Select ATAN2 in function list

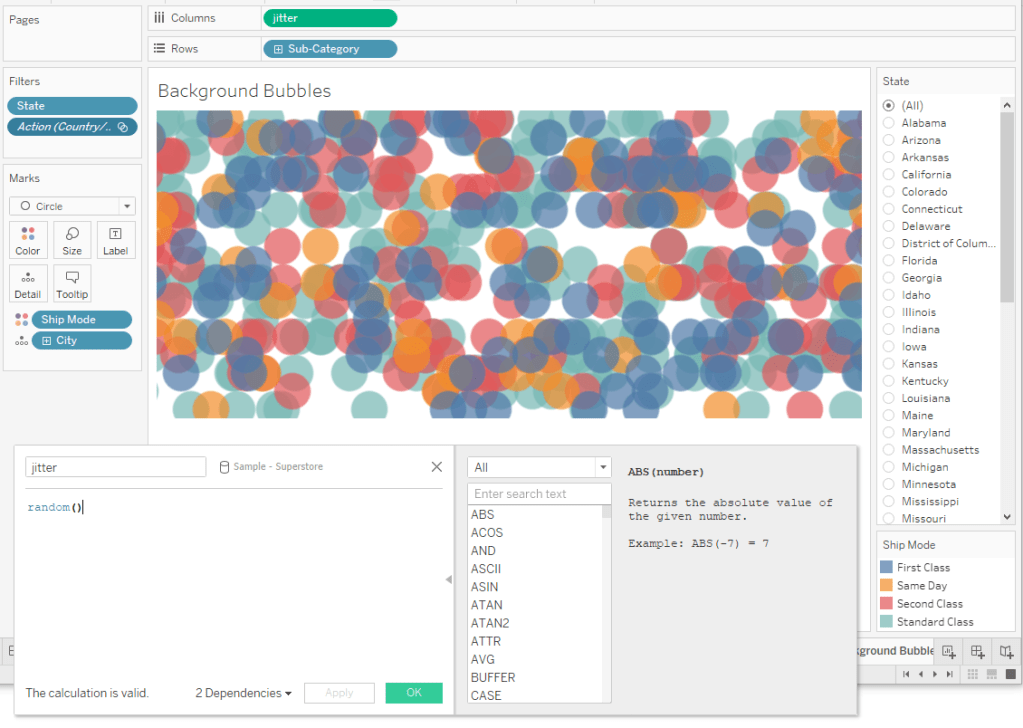point(489,623)
